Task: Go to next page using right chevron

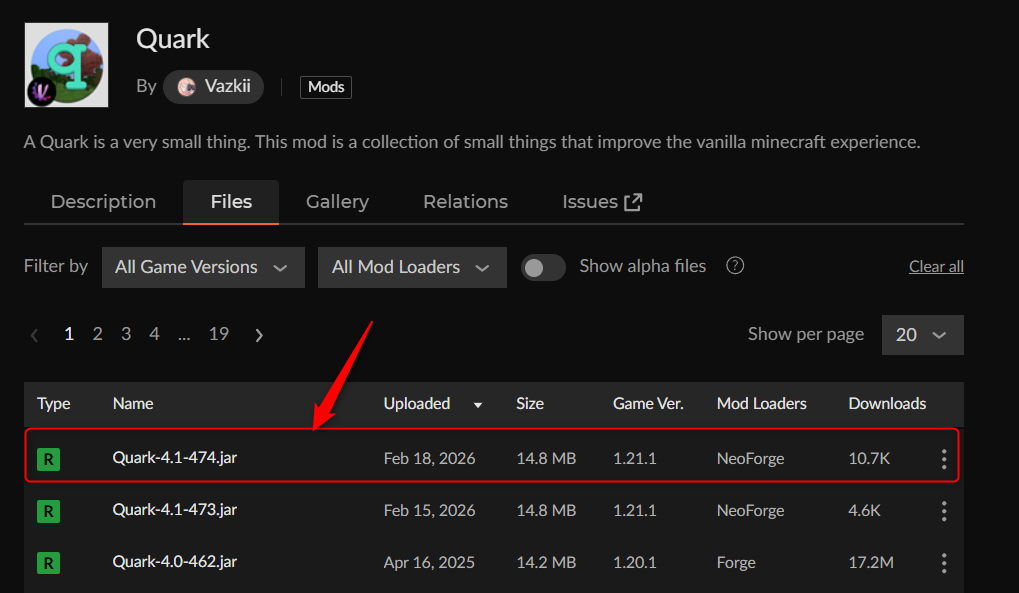Action: pyautogui.click(x=259, y=335)
